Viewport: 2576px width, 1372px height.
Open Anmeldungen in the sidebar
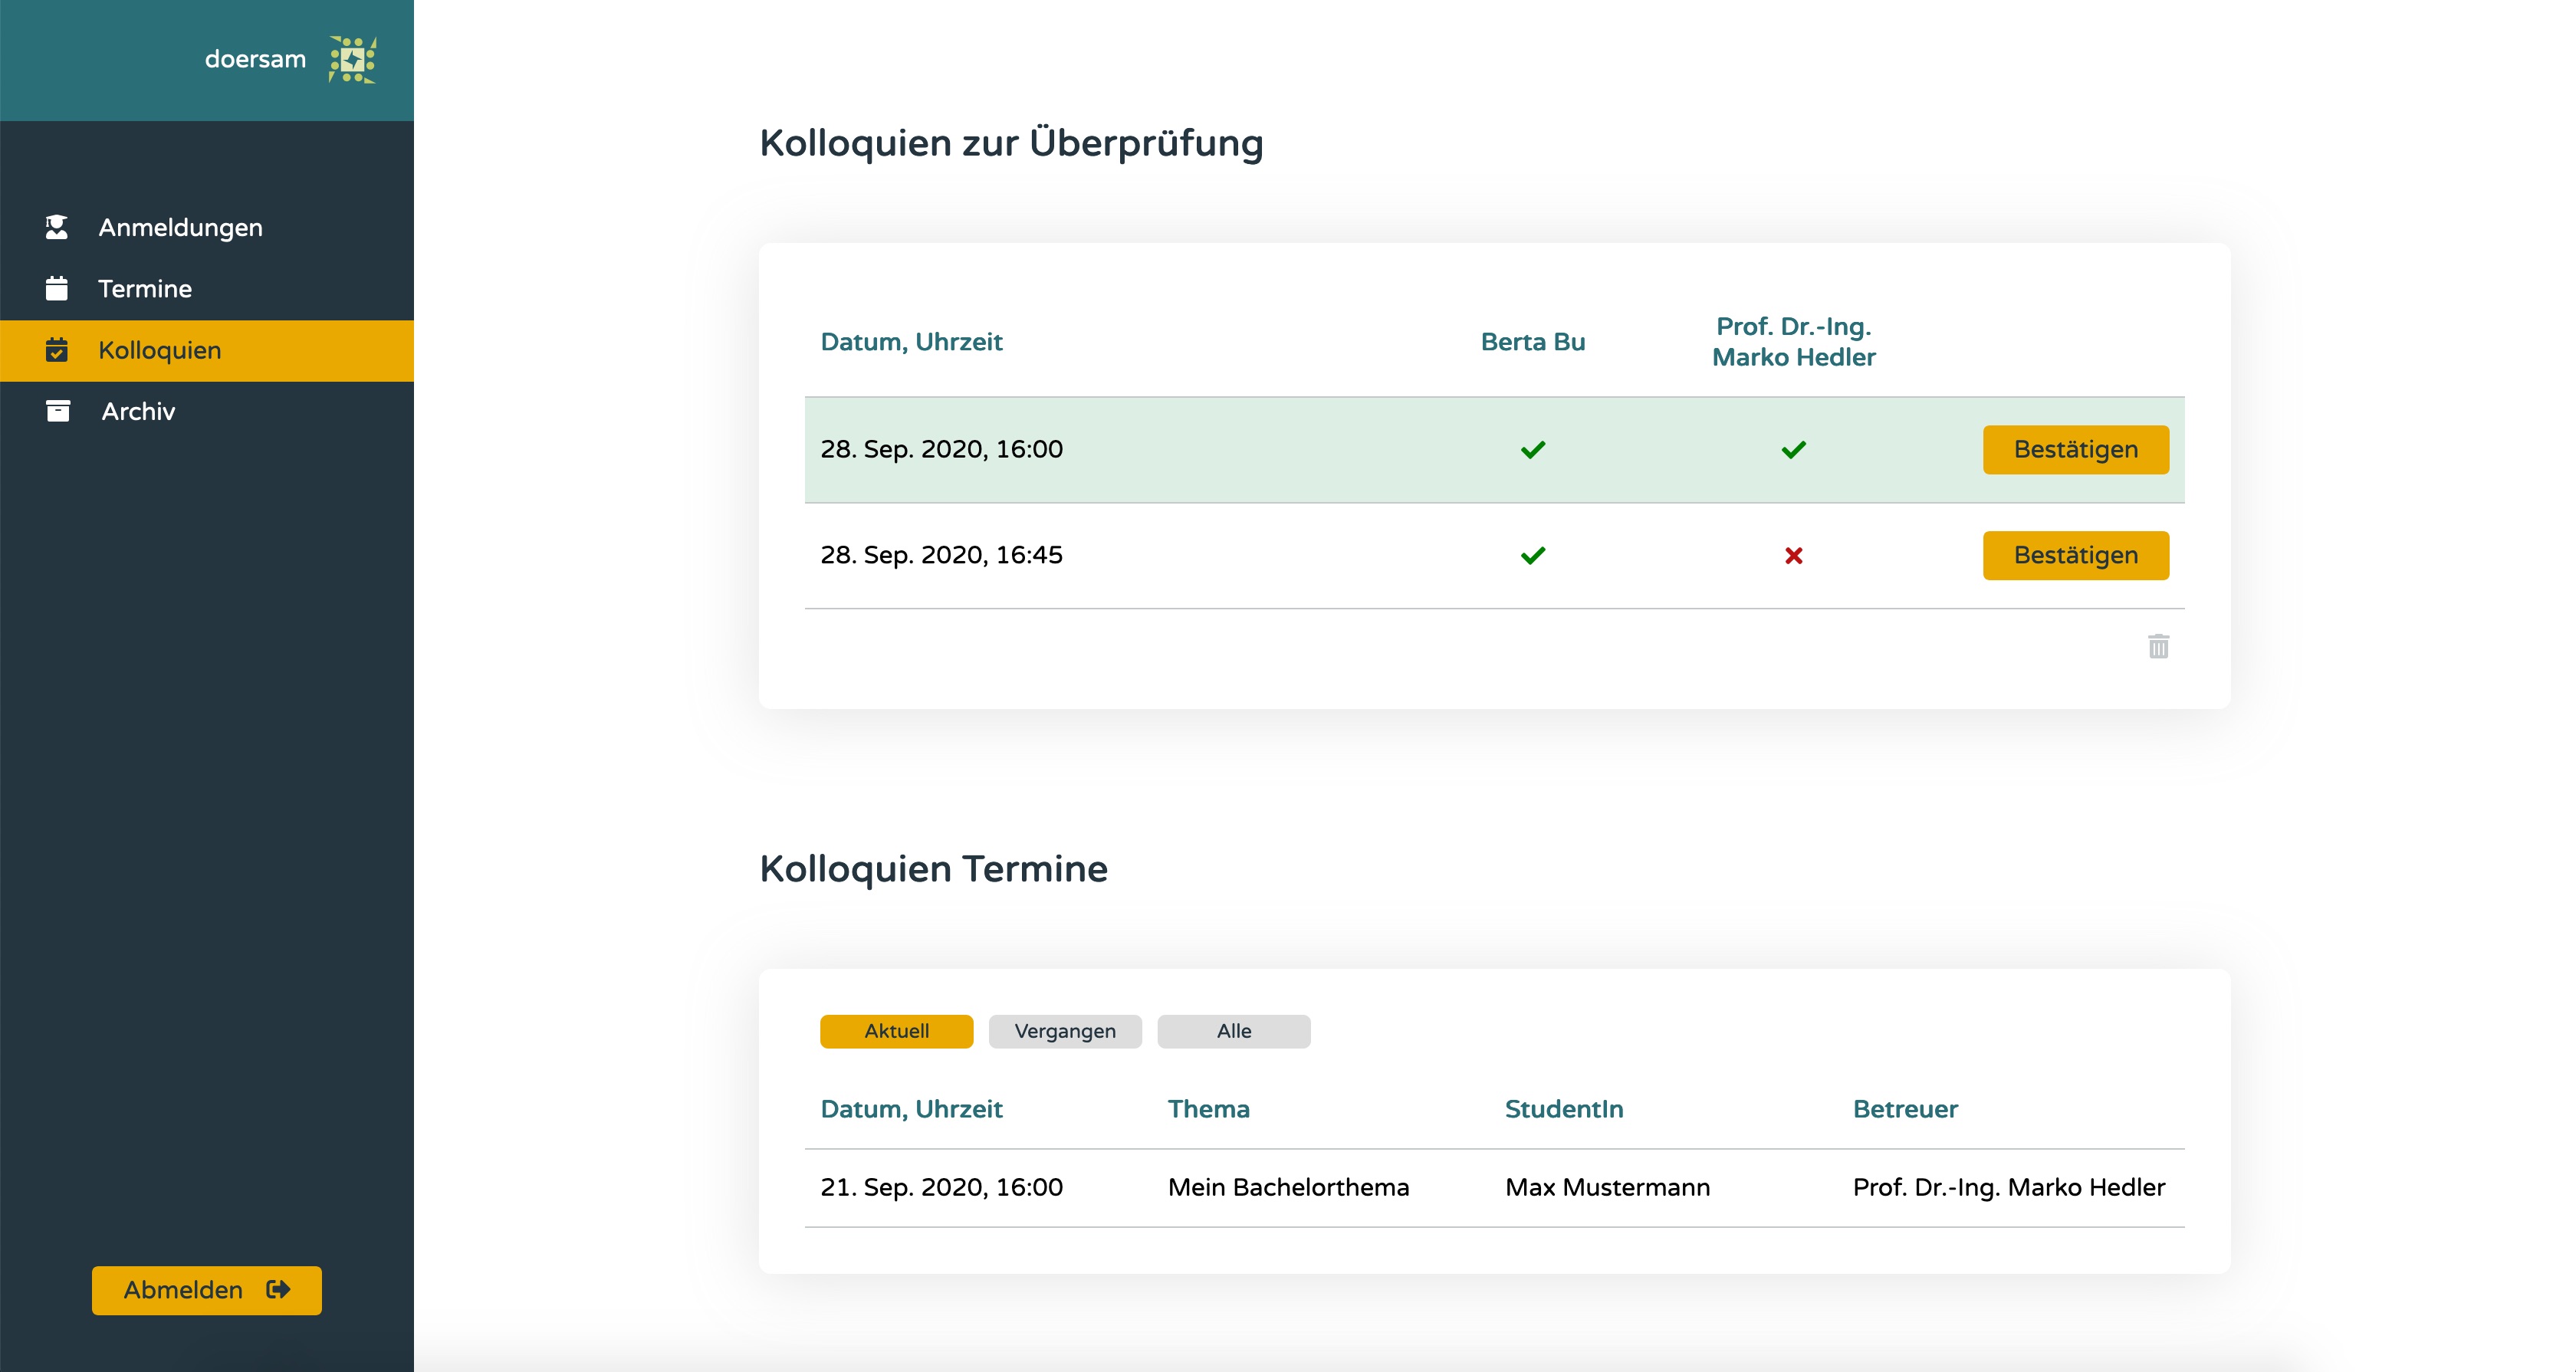(x=207, y=227)
